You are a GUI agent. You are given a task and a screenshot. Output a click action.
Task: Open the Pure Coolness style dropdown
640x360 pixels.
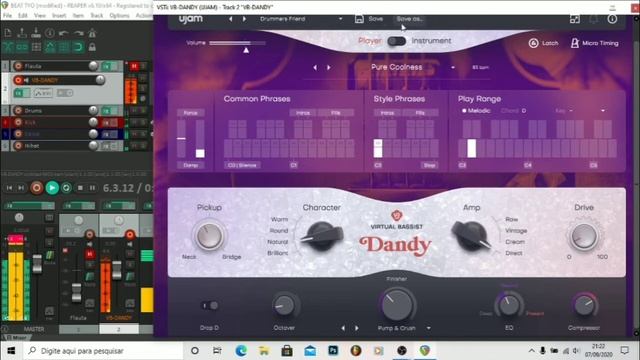click(453, 67)
